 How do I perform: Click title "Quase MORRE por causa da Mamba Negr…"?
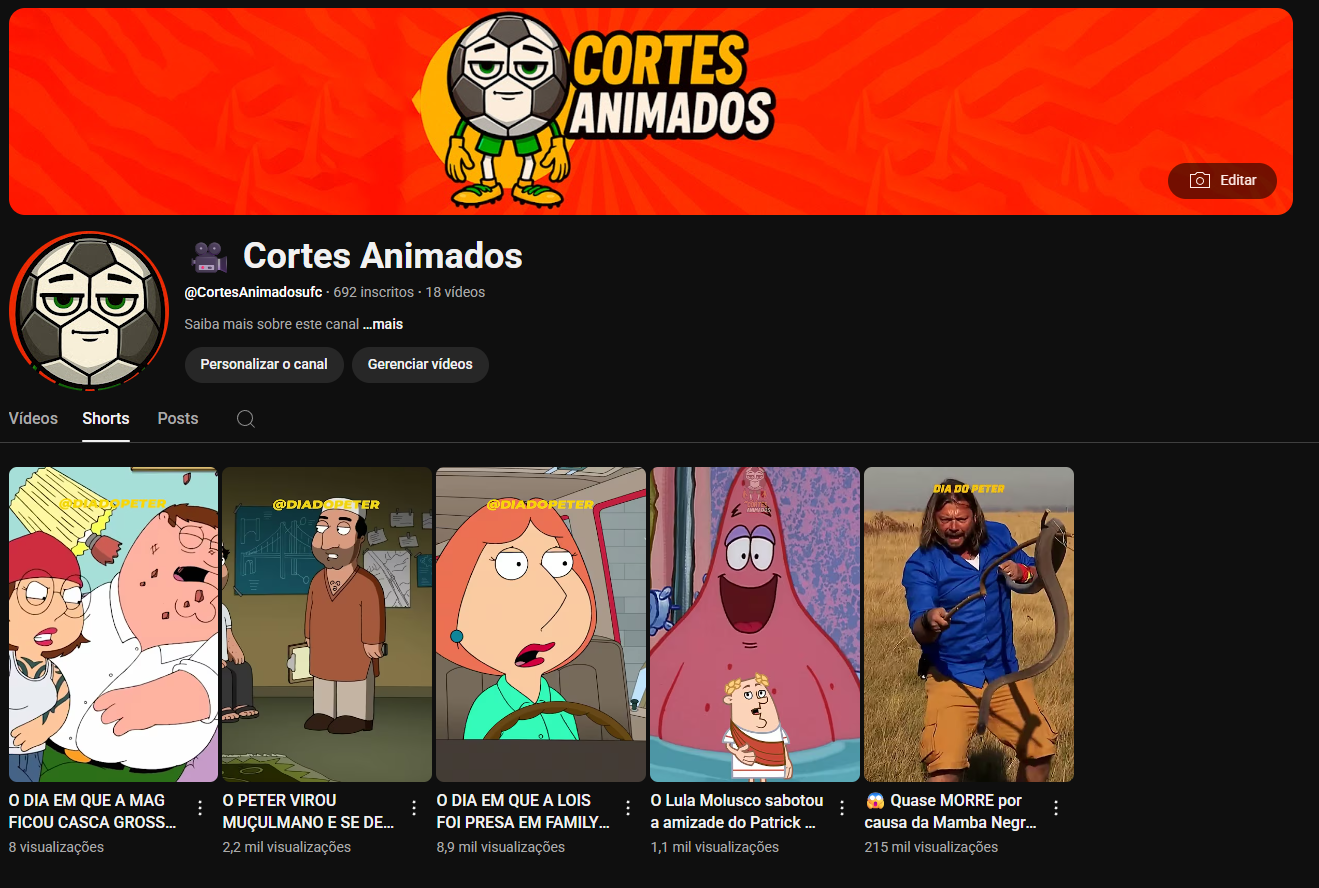tap(951, 811)
